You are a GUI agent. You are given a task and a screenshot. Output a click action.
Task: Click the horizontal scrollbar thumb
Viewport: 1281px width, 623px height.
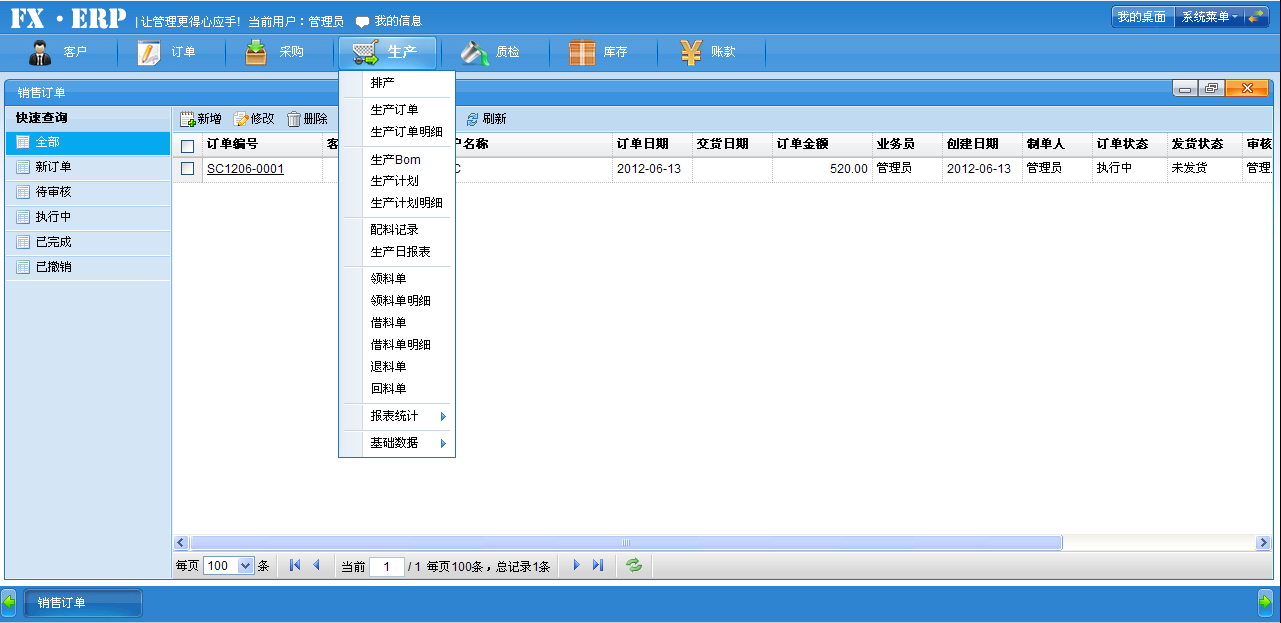(626, 543)
